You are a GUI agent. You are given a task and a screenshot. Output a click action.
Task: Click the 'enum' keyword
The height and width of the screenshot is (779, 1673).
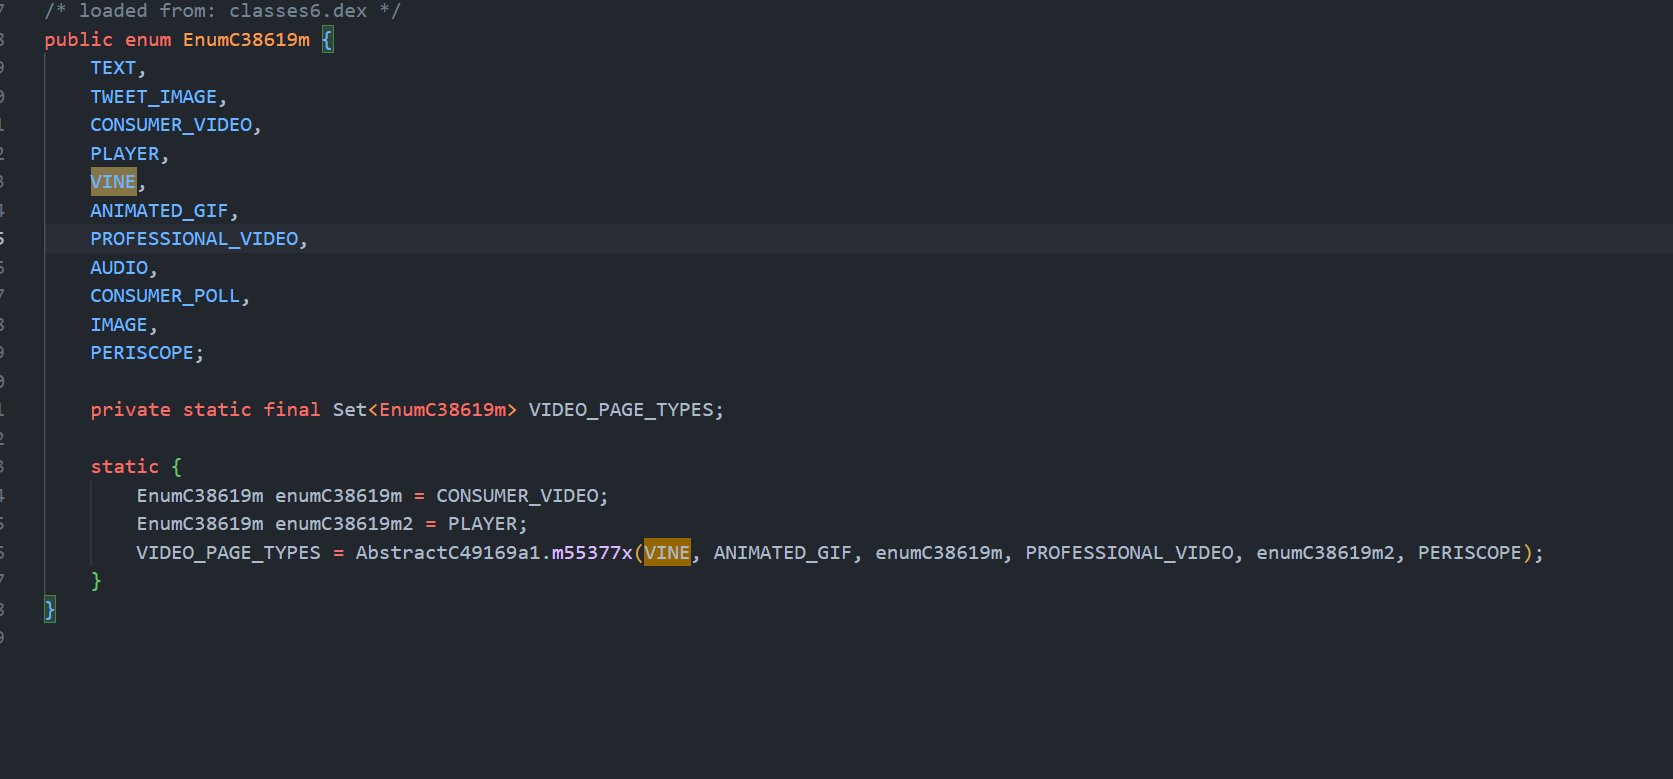click(148, 40)
